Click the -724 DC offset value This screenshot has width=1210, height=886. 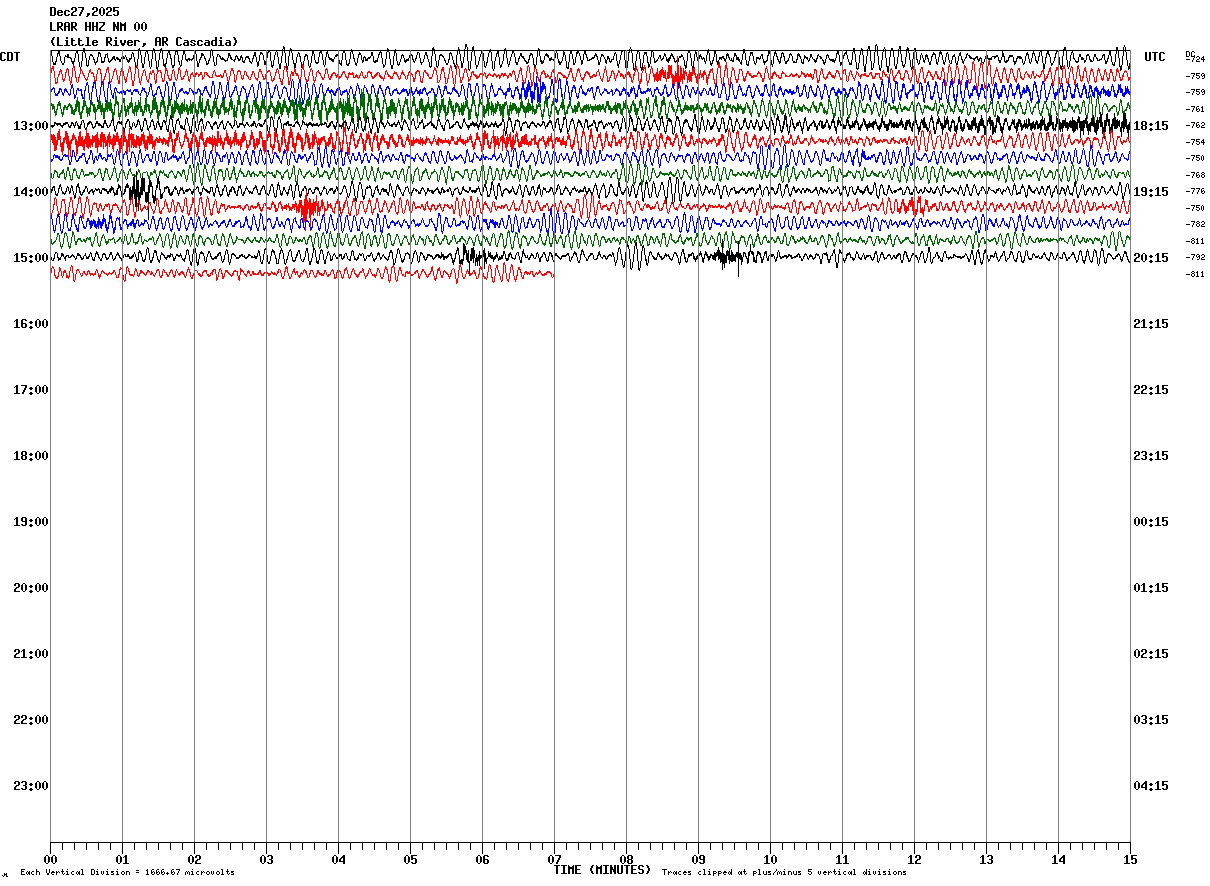pyautogui.click(x=1196, y=60)
